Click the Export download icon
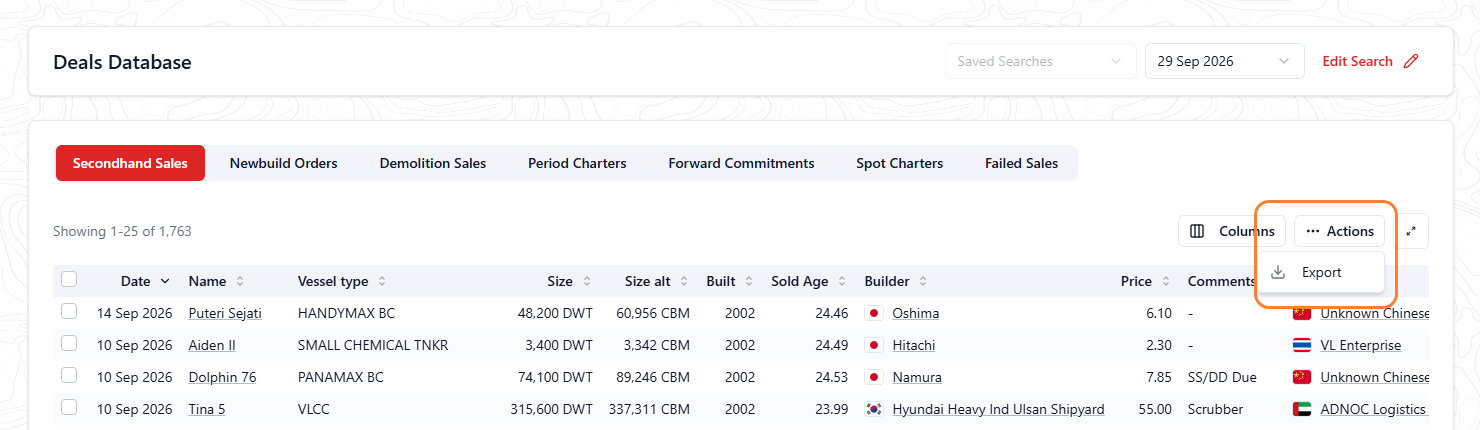 (x=1278, y=272)
